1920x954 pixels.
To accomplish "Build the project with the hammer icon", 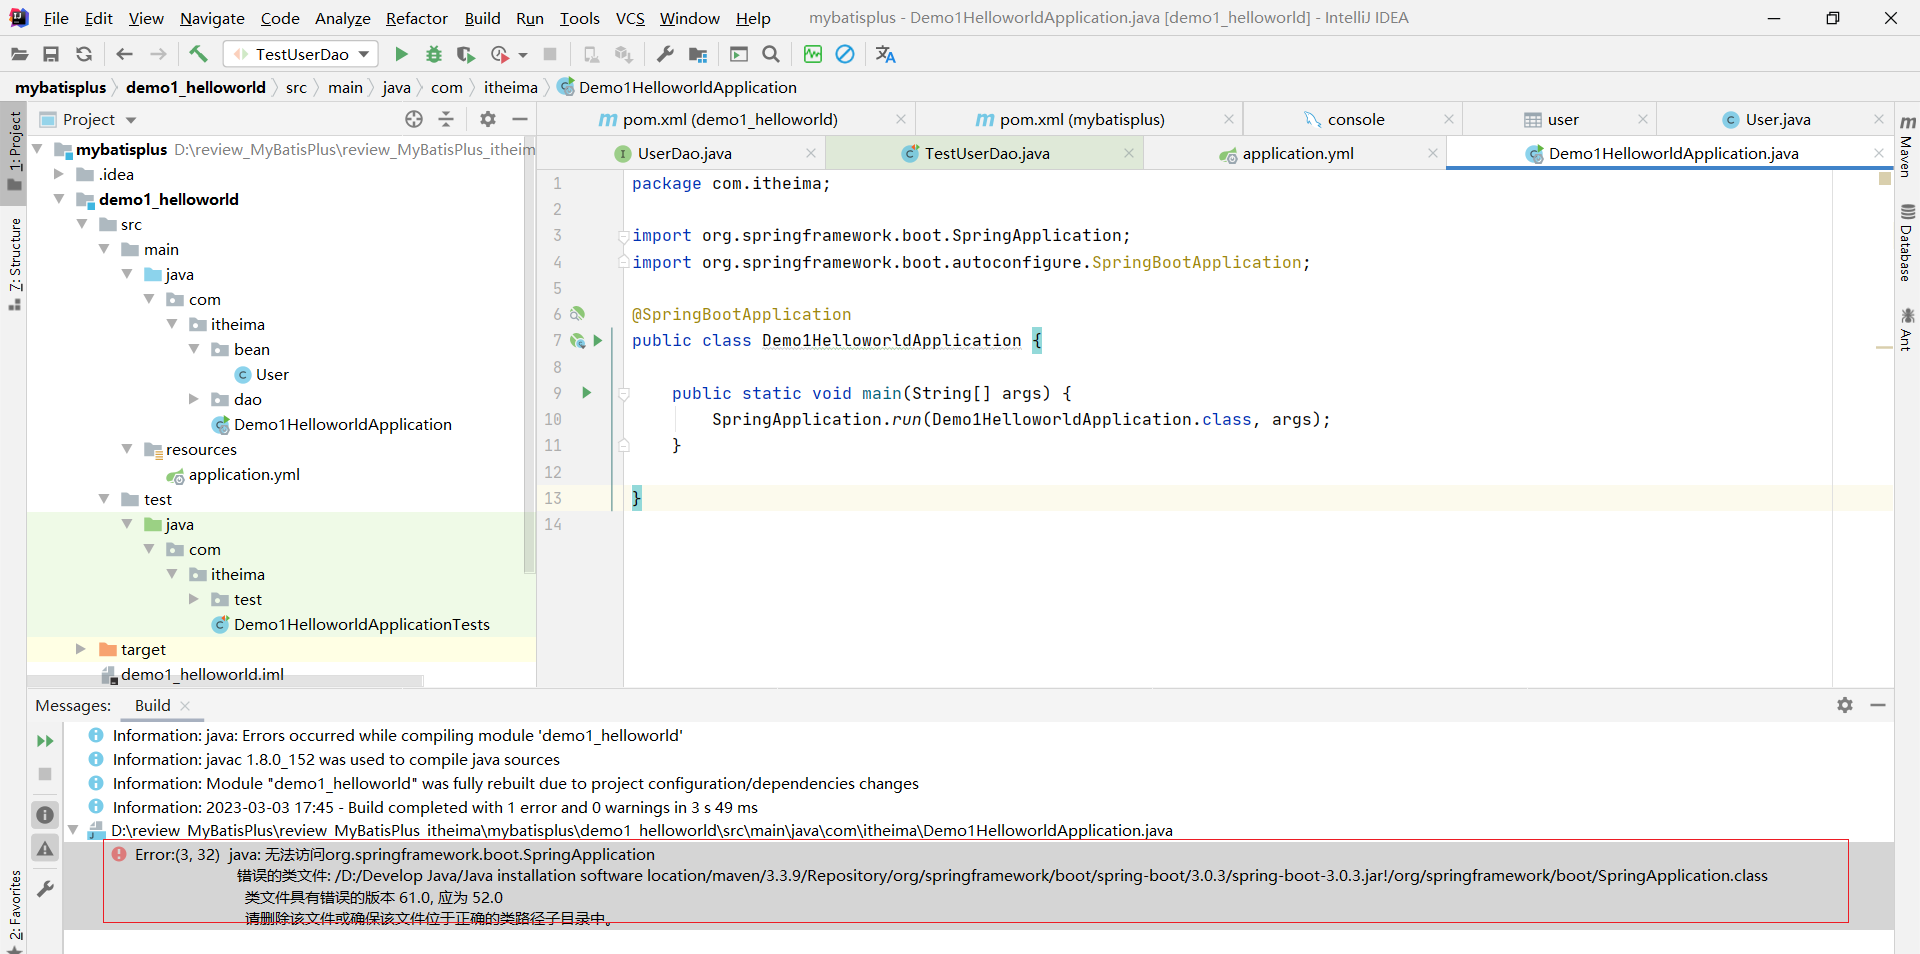I will [198, 54].
